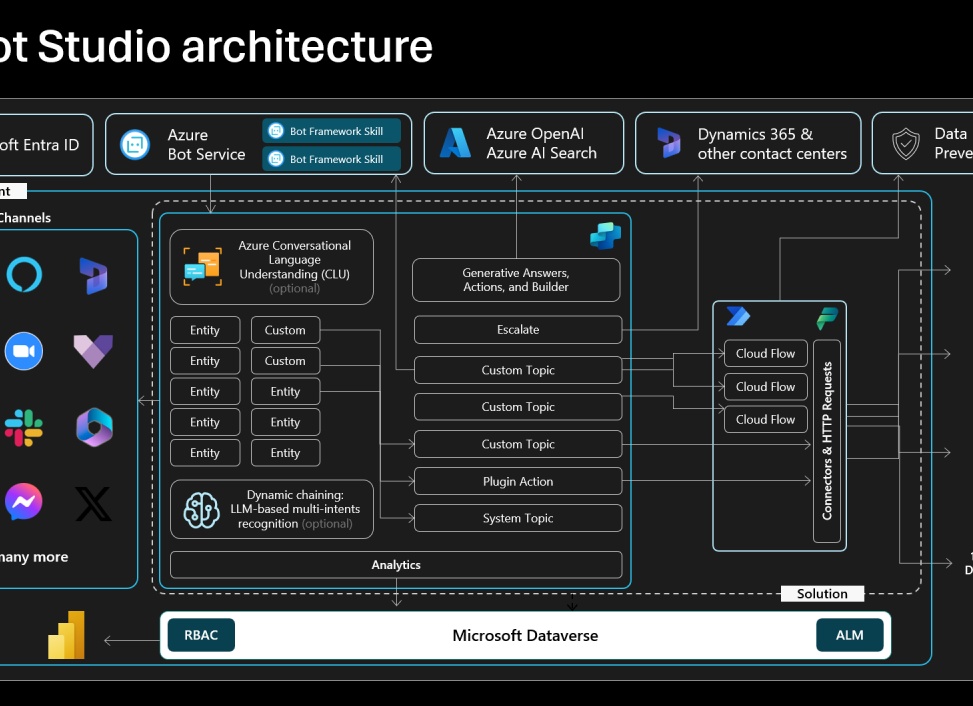The width and height of the screenshot is (973, 706).
Task: Click the Slack channel icon
Action: (24, 427)
